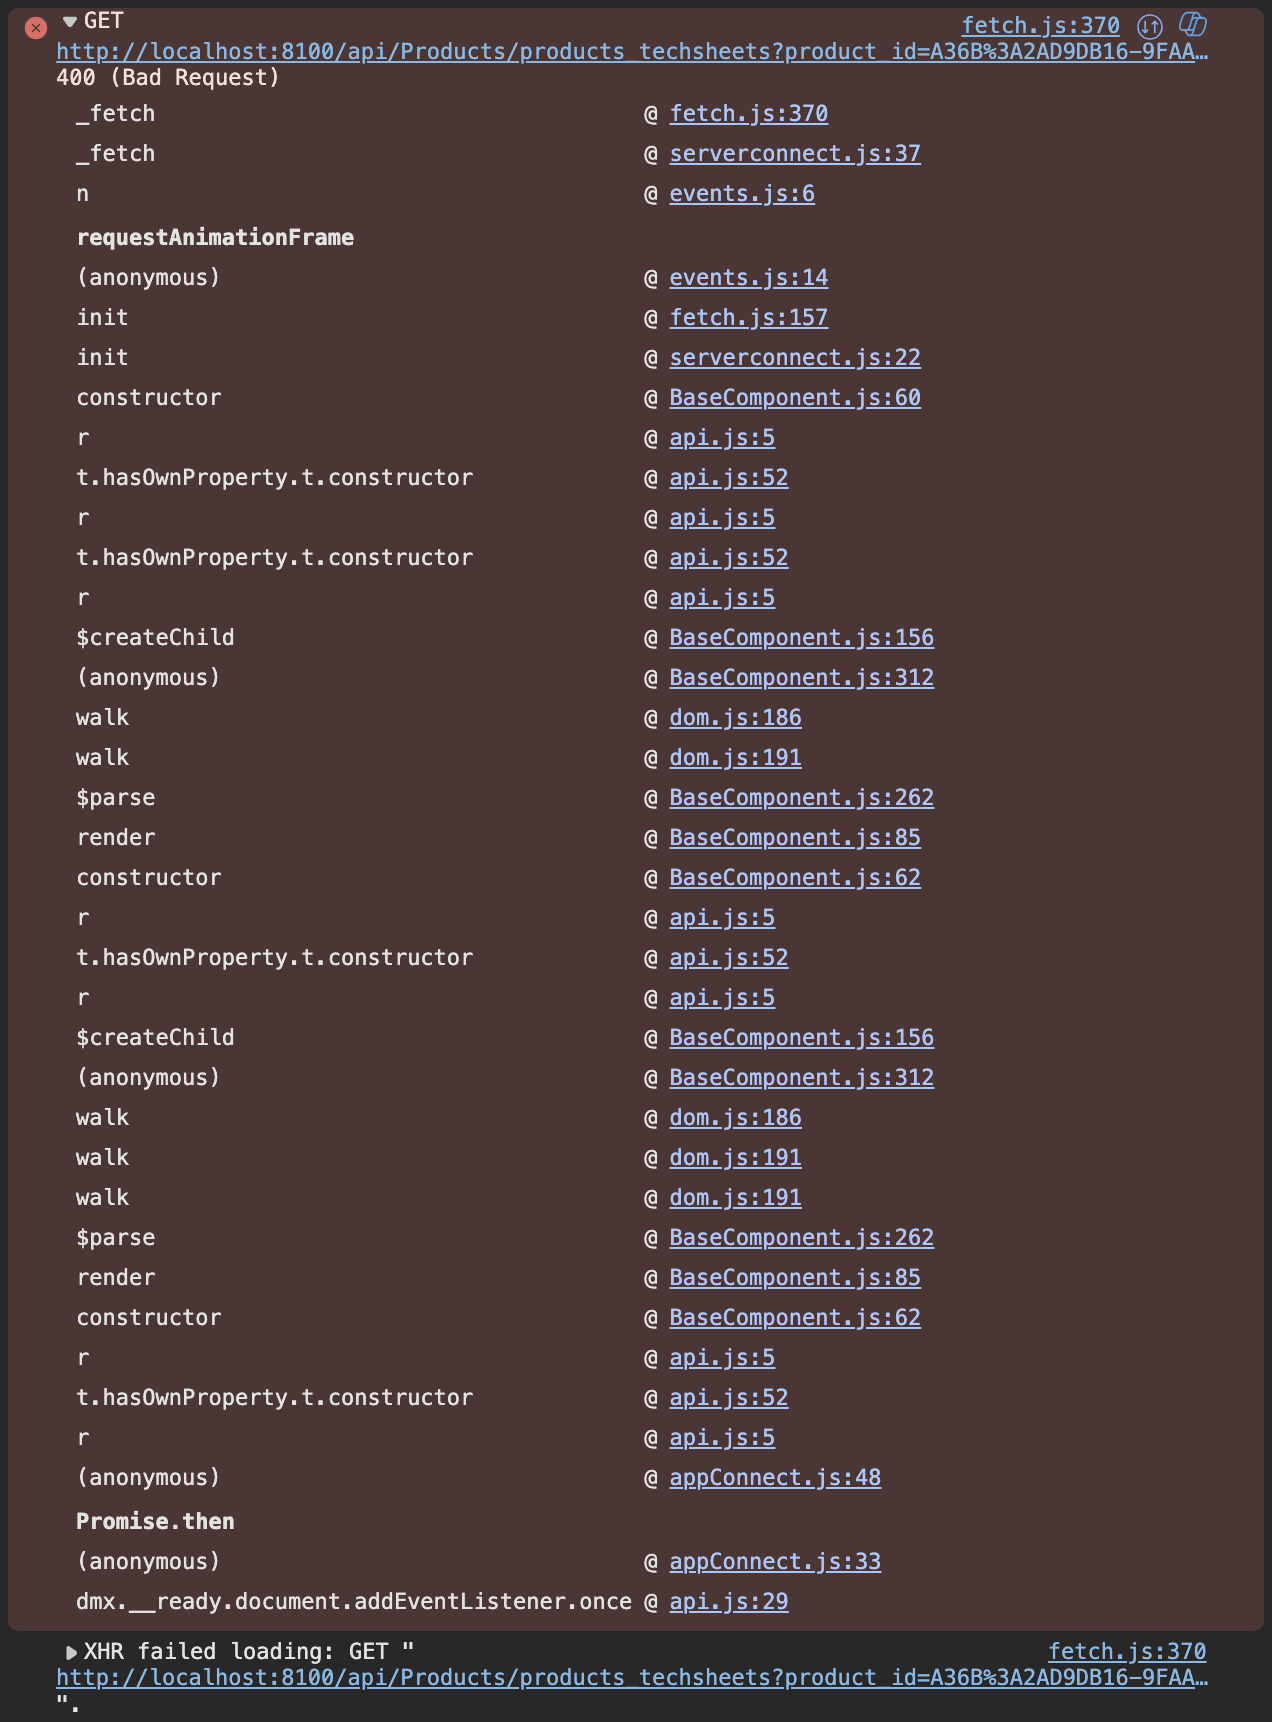Open the URL in the XHR failed message
The height and width of the screenshot is (1722, 1272).
pyautogui.click(x=630, y=1677)
